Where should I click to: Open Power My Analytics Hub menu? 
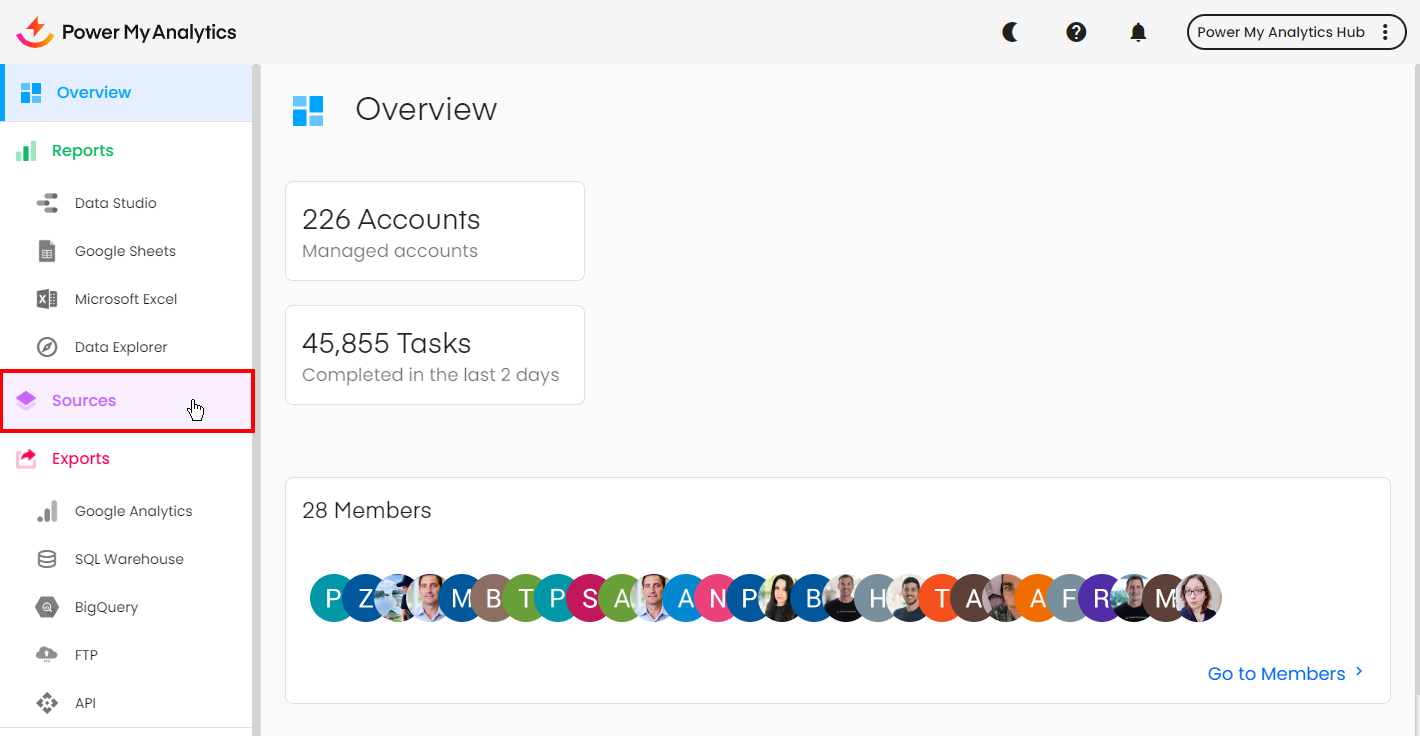(1295, 32)
